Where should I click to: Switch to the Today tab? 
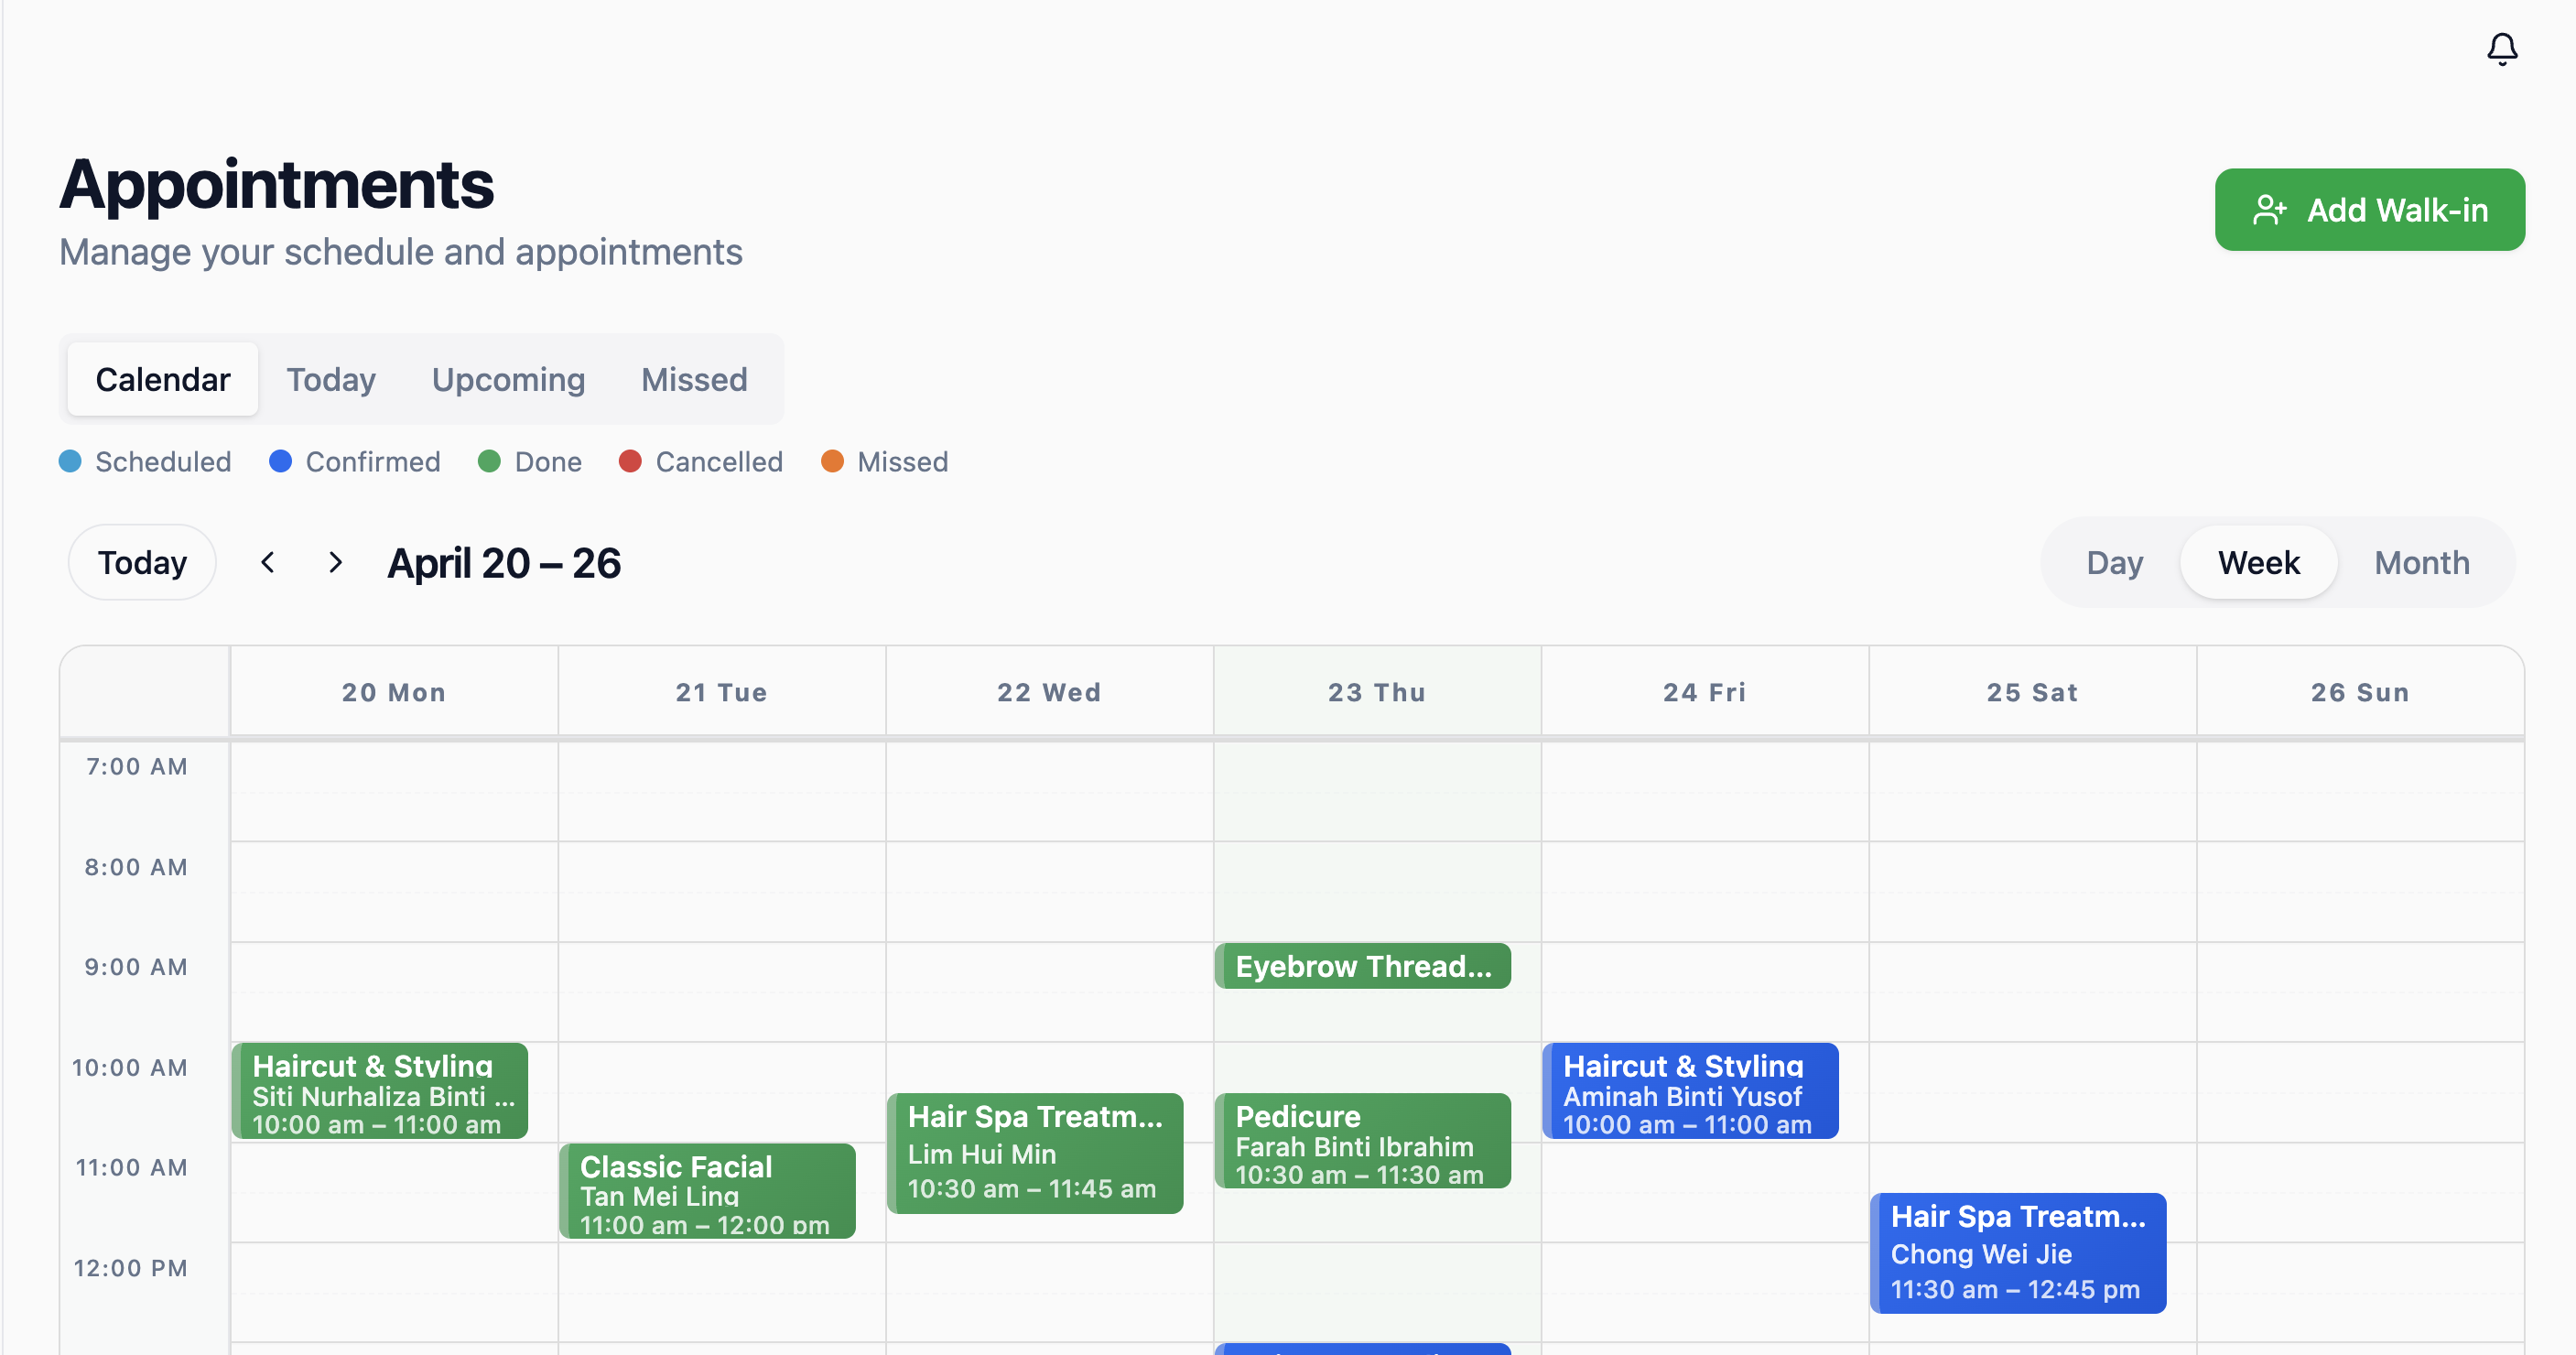(331, 379)
